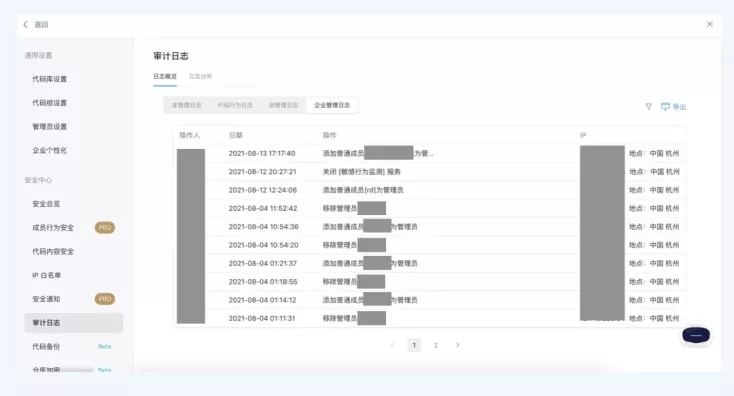734x396 pixels.
Task: Click the date 2021-08-12 12:24:06
Action: point(263,190)
